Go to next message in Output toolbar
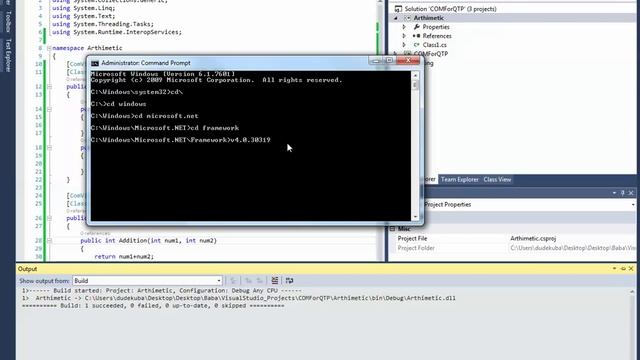Screen dimensions: 640x360 [x=260, y=280]
